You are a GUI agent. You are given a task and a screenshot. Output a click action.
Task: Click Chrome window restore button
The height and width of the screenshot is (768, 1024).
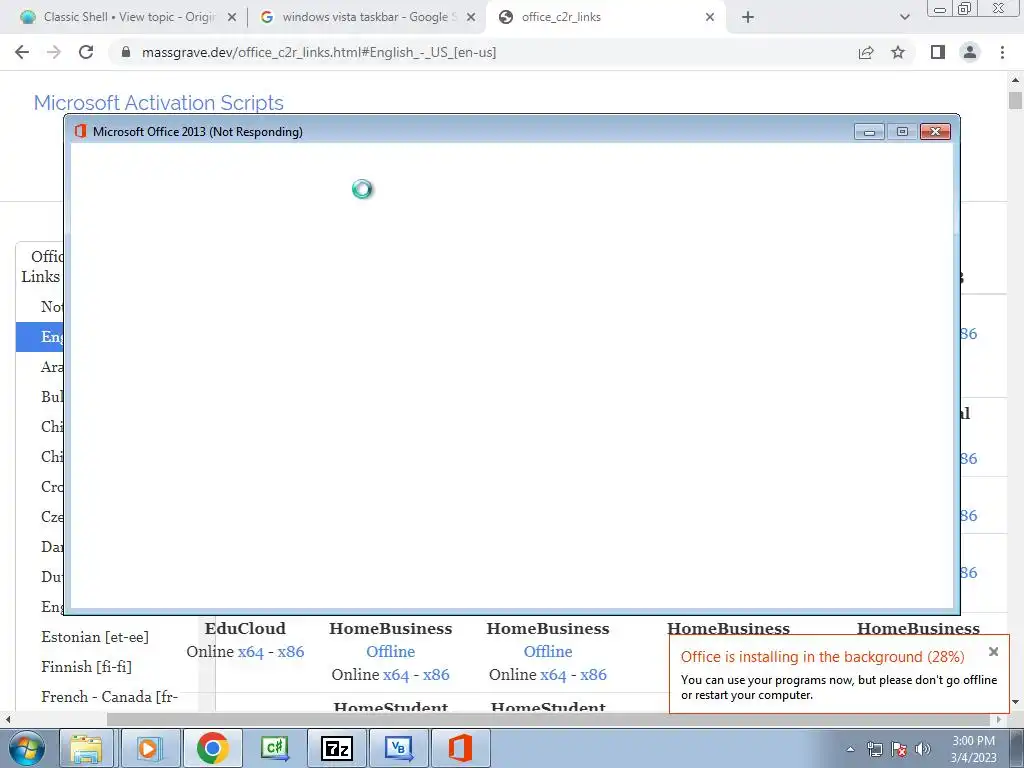click(965, 8)
